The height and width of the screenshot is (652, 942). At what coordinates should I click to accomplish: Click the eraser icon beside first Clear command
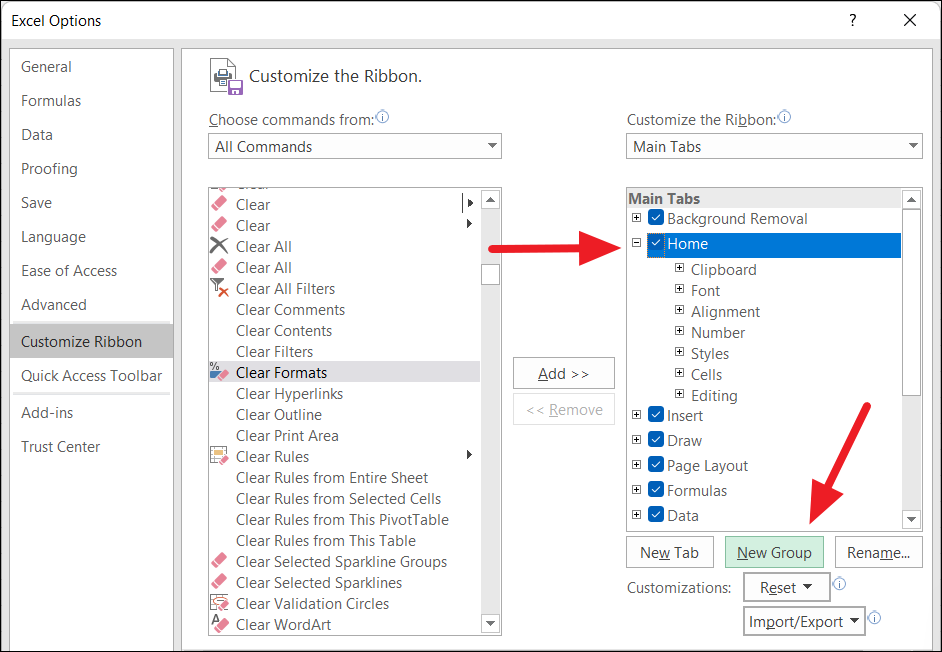click(x=219, y=204)
